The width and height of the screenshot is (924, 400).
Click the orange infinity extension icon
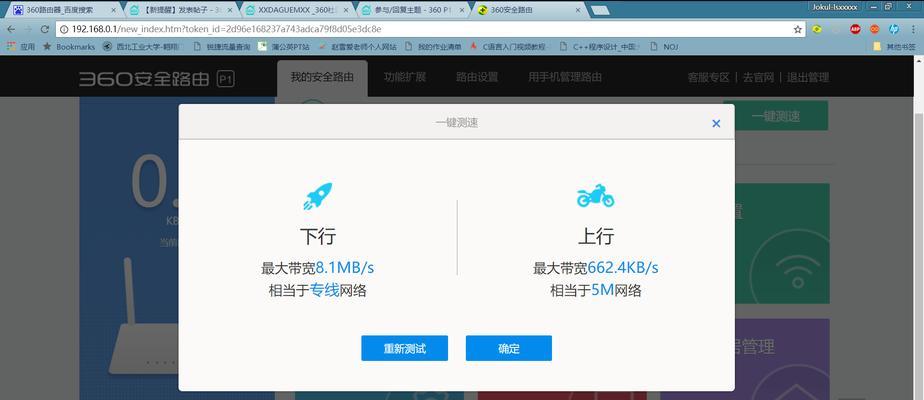point(874,29)
